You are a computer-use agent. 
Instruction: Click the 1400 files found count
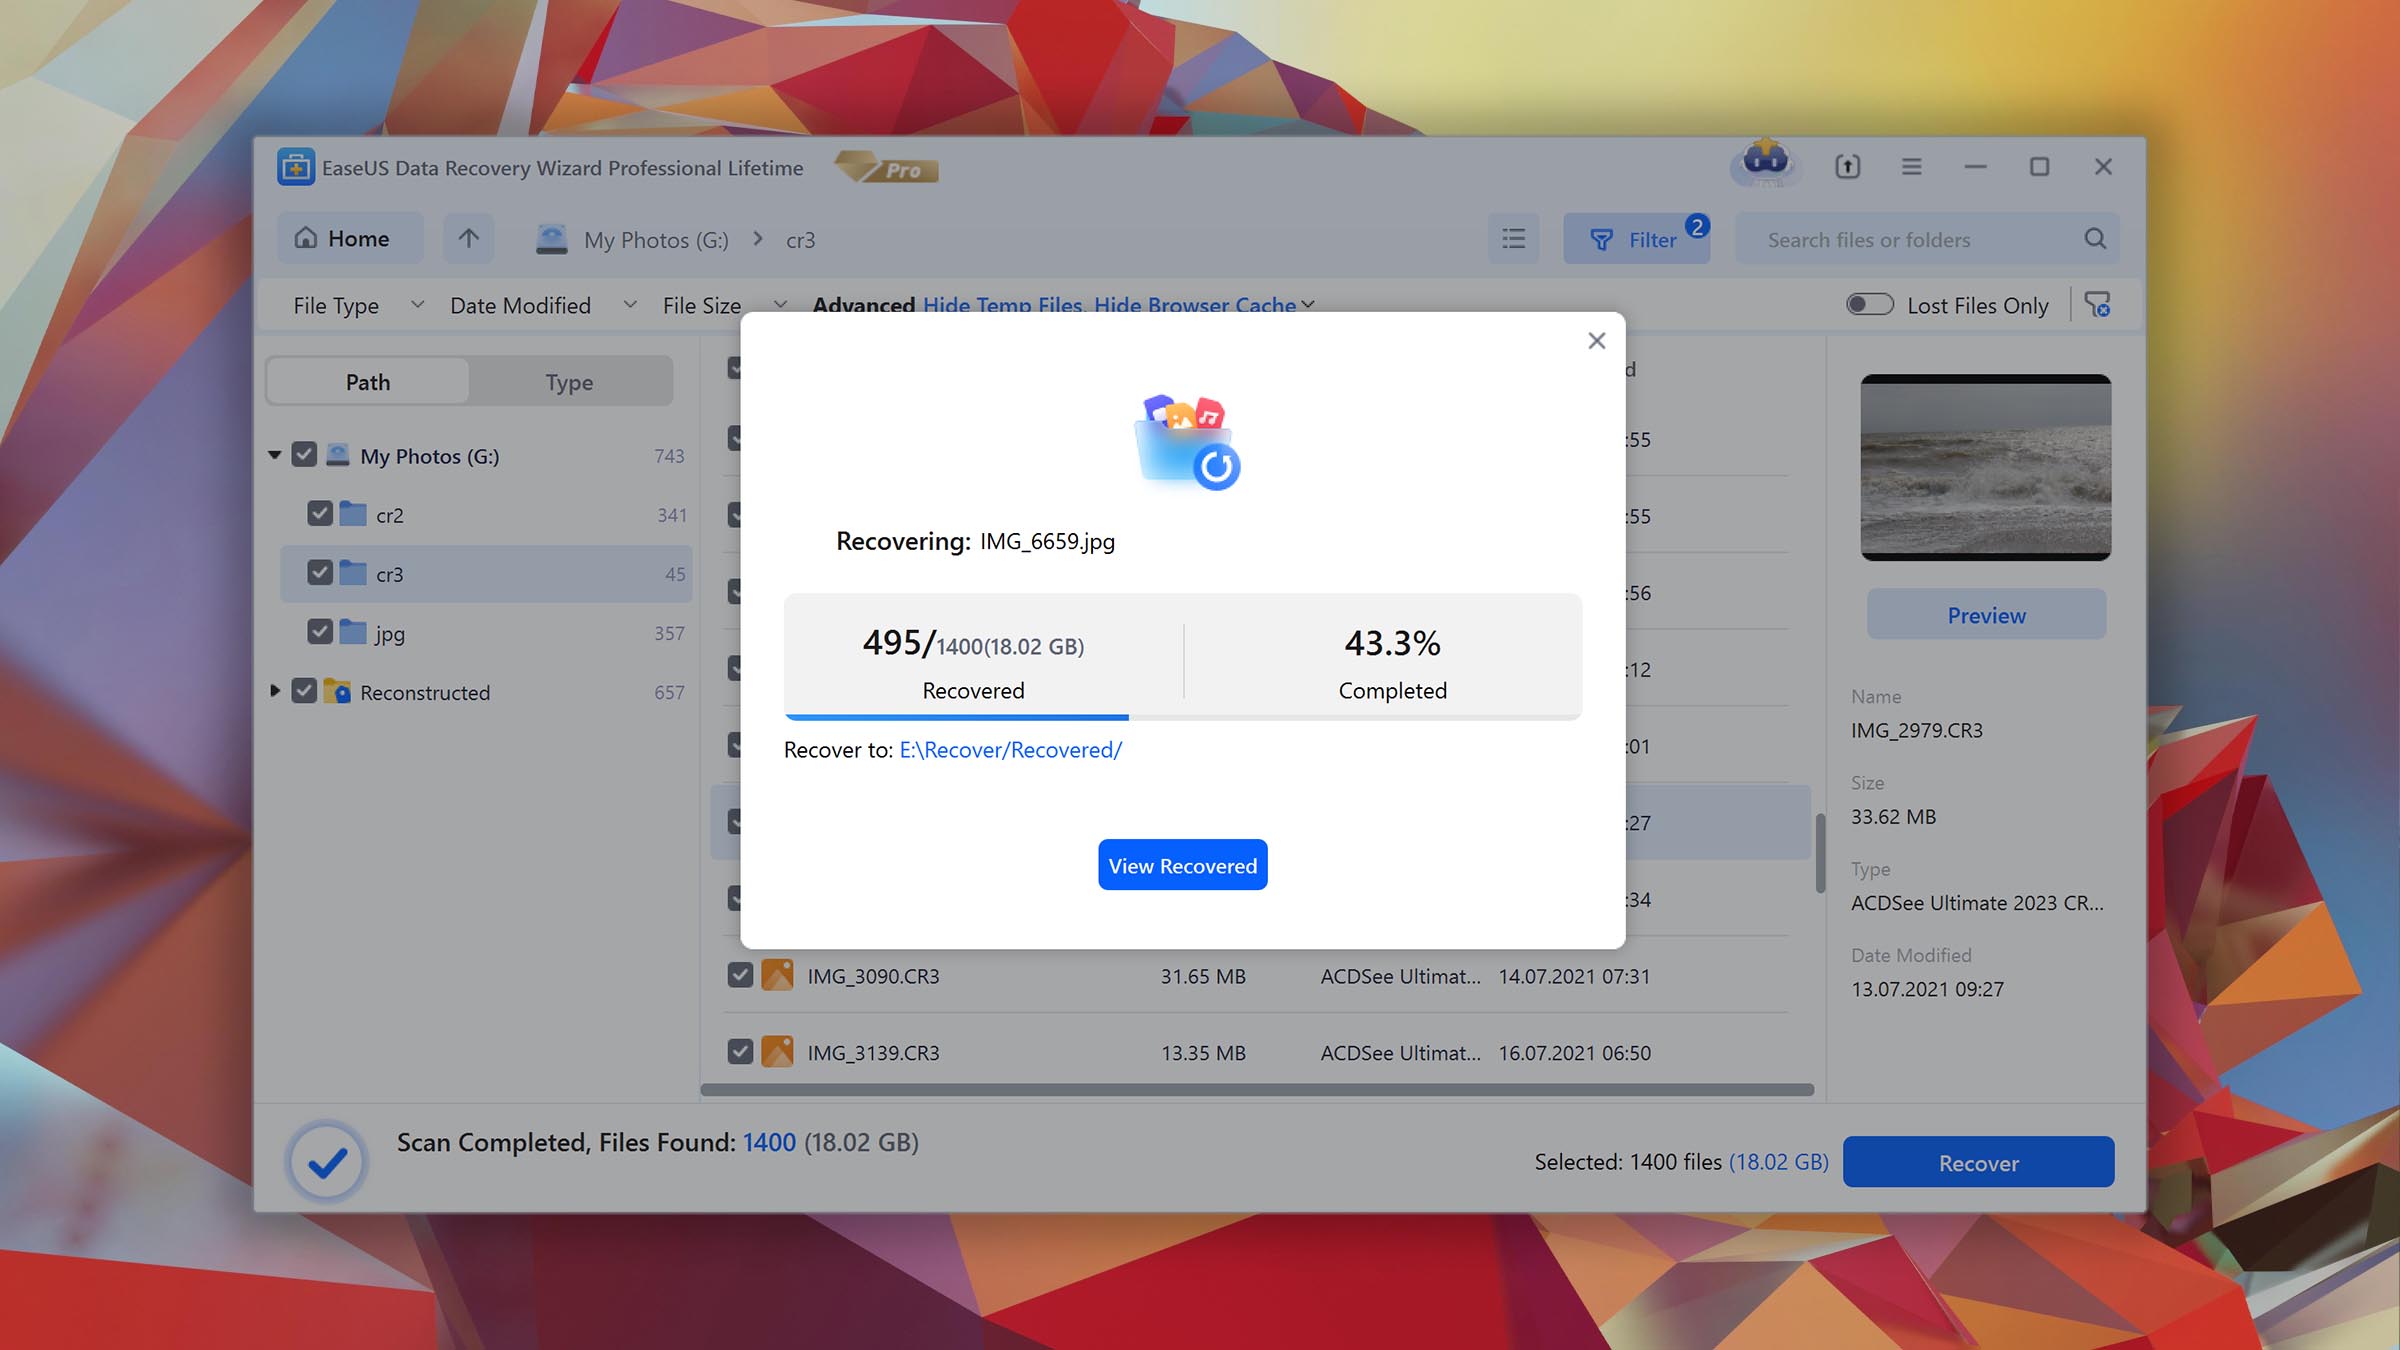coord(769,1142)
